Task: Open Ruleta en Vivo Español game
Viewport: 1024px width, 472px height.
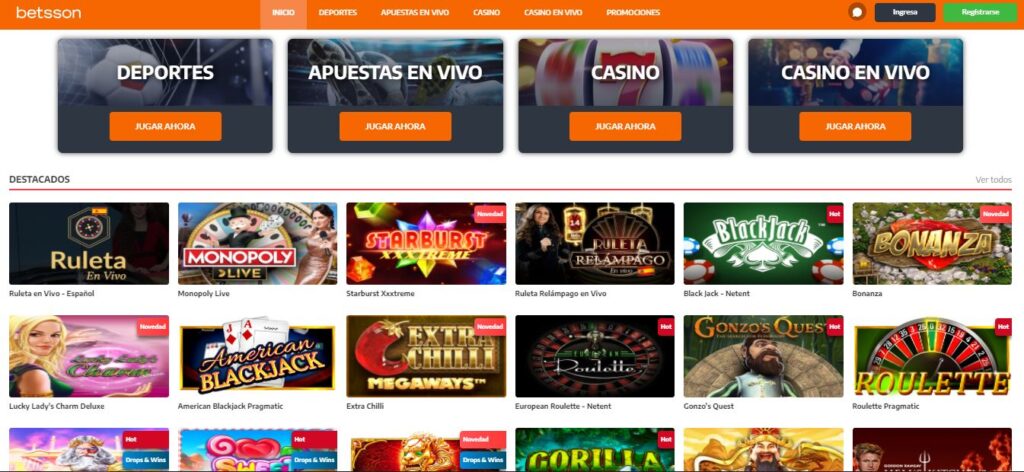Action: (89, 244)
